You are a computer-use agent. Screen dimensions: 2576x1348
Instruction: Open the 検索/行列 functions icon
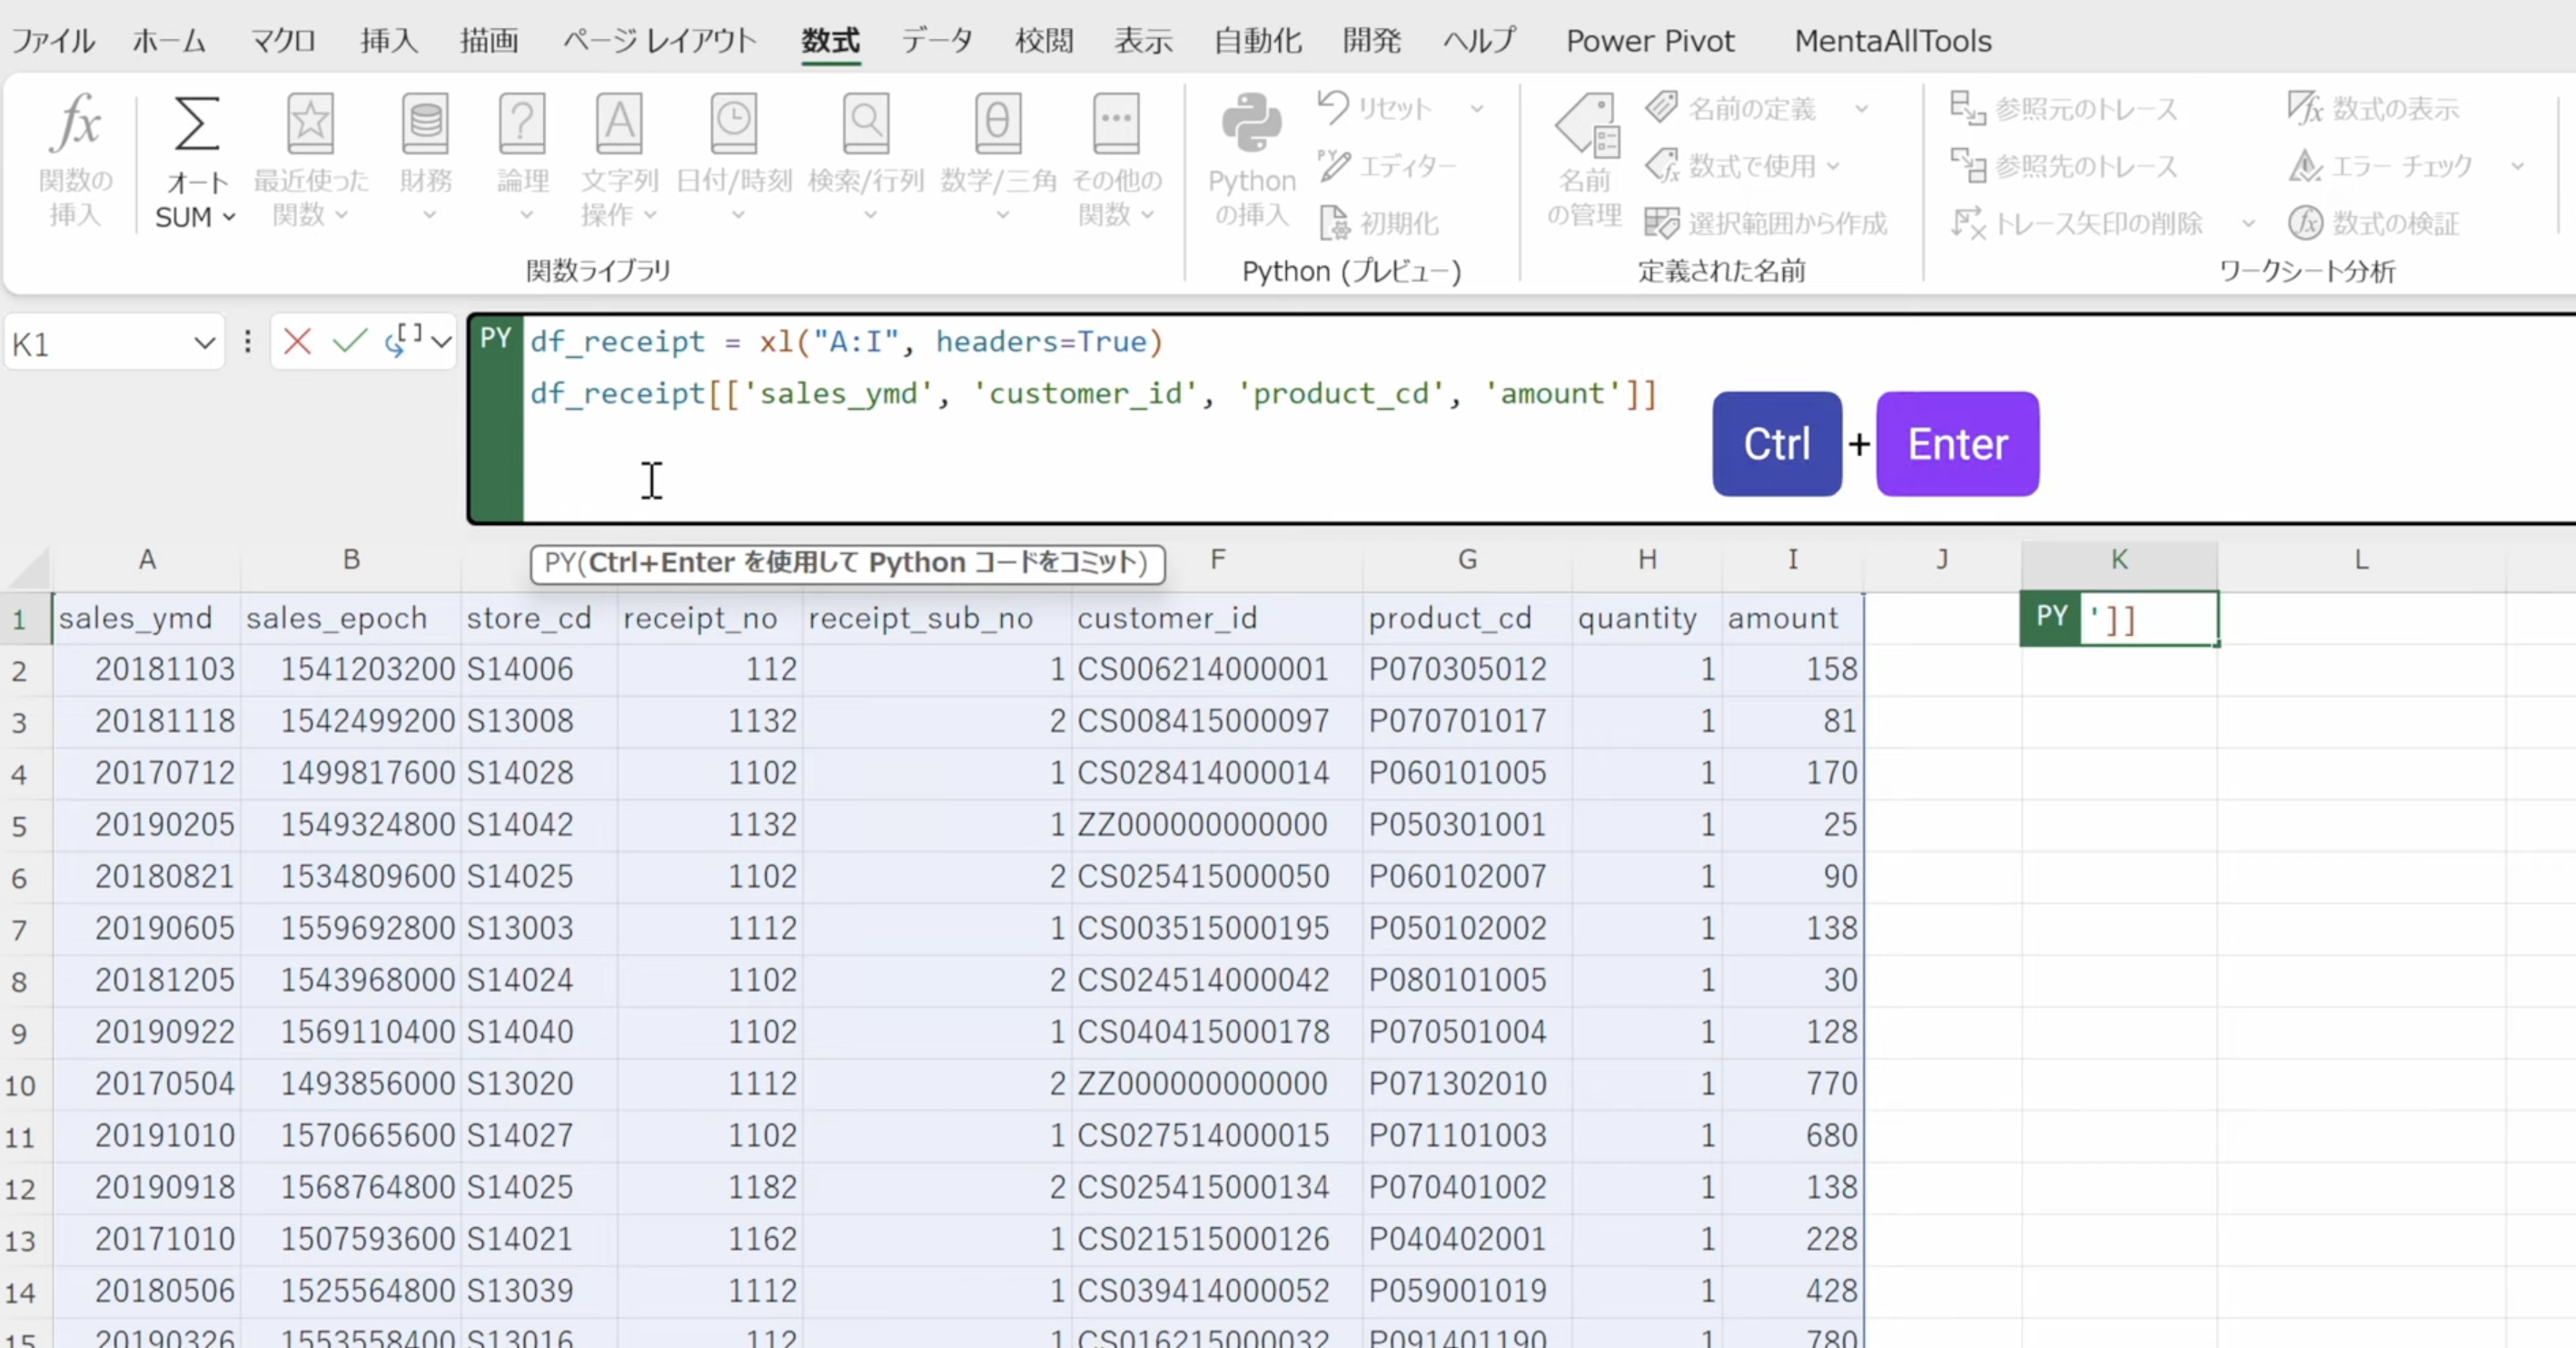coord(866,124)
